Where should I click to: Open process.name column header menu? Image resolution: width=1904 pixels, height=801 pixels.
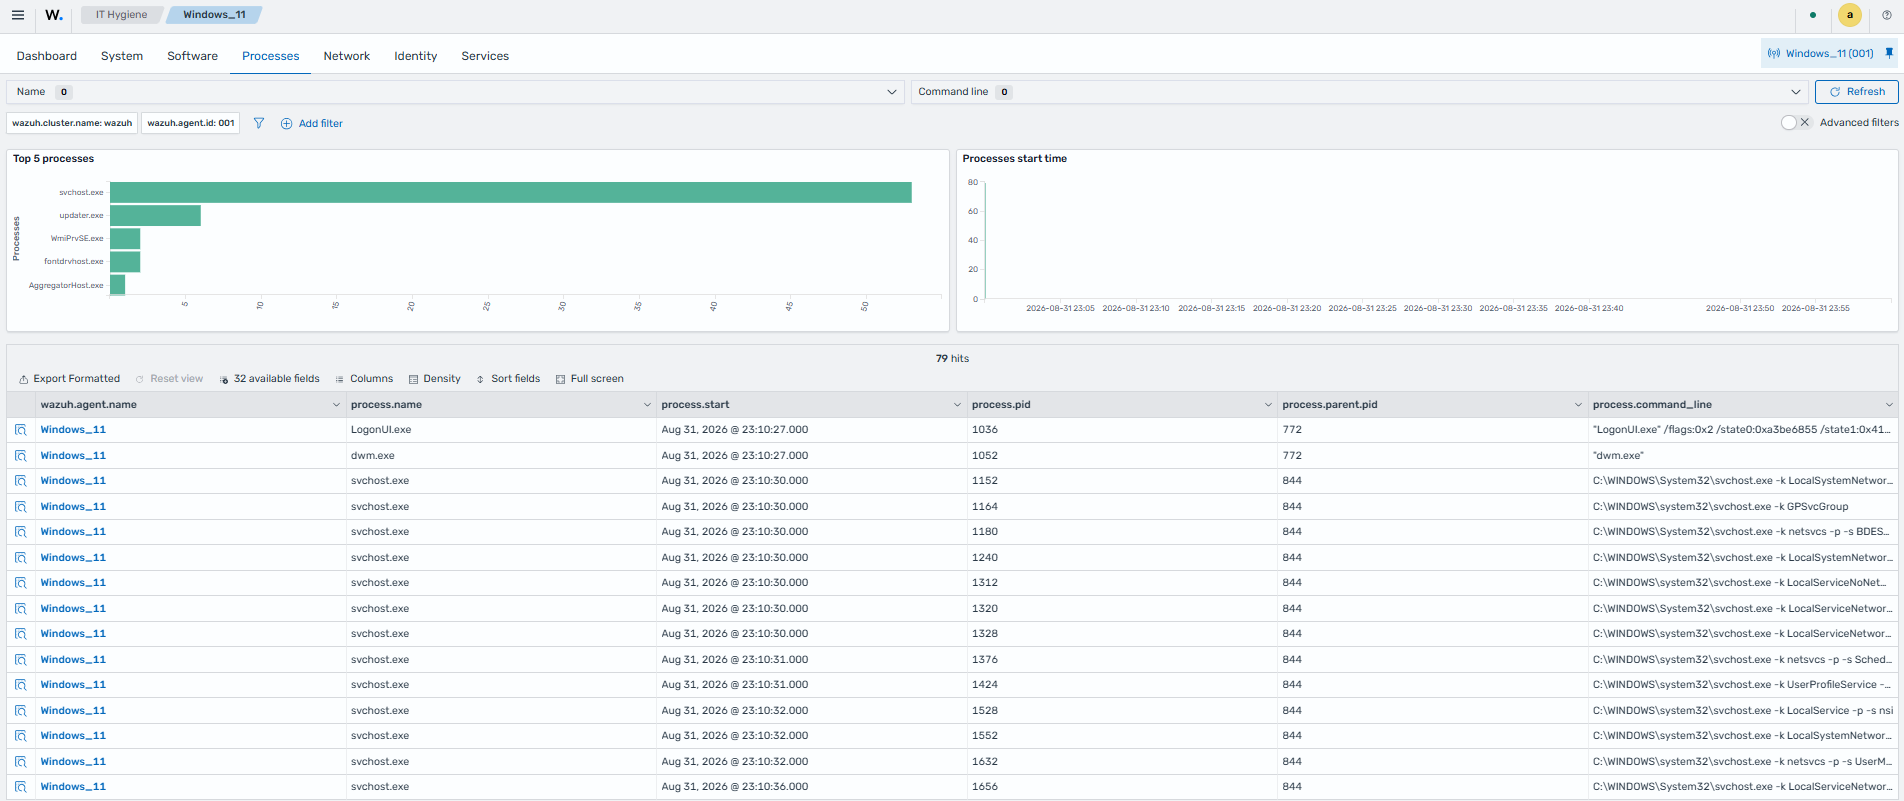[647, 405]
